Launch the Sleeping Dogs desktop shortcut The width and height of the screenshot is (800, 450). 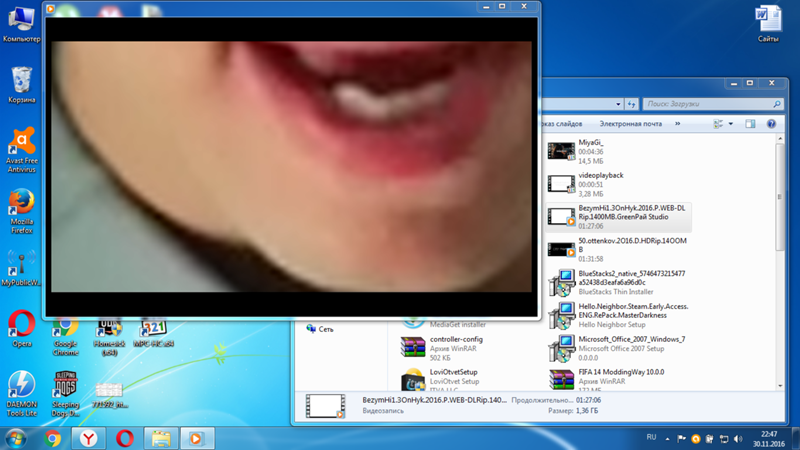click(65, 394)
